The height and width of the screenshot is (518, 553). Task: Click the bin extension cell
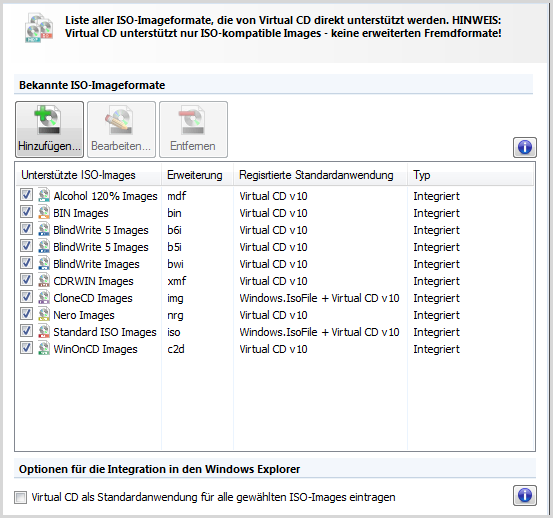tap(174, 213)
